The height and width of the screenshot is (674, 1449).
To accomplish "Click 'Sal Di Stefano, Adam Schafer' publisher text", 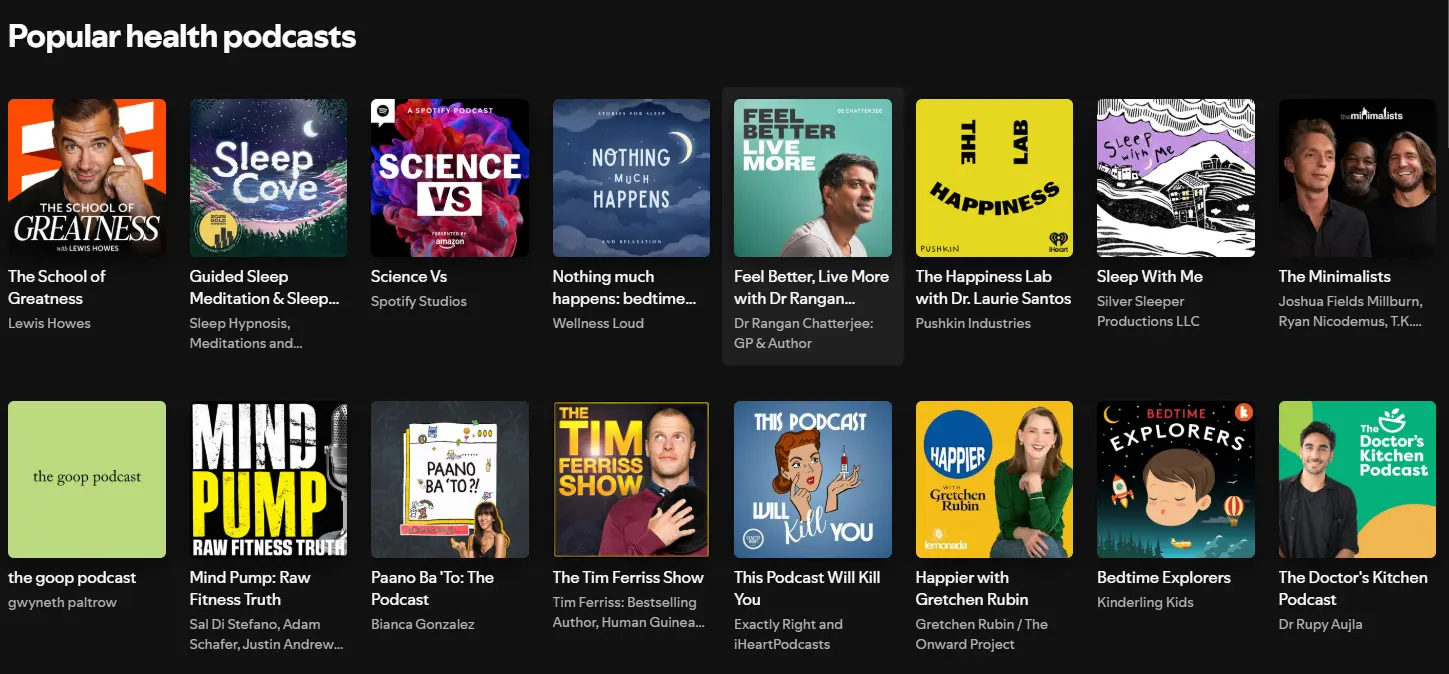I will click(266, 634).
